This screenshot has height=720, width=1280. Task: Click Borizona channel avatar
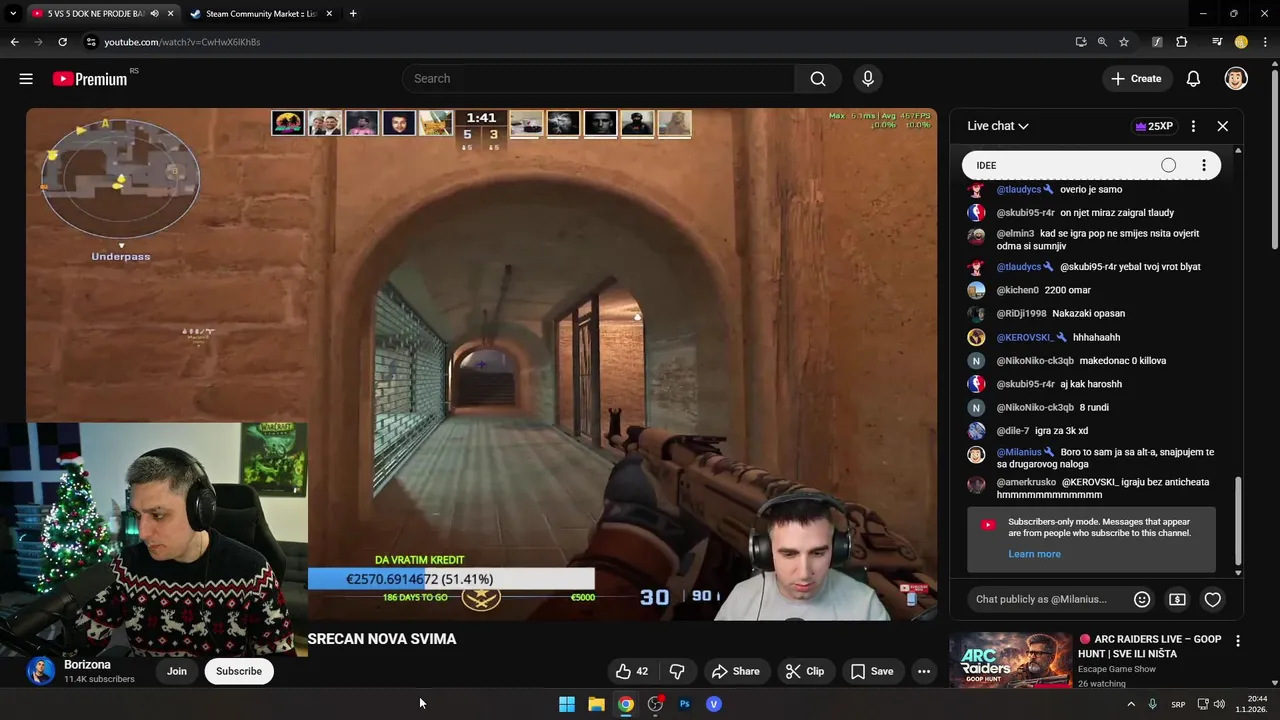(x=41, y=671)
